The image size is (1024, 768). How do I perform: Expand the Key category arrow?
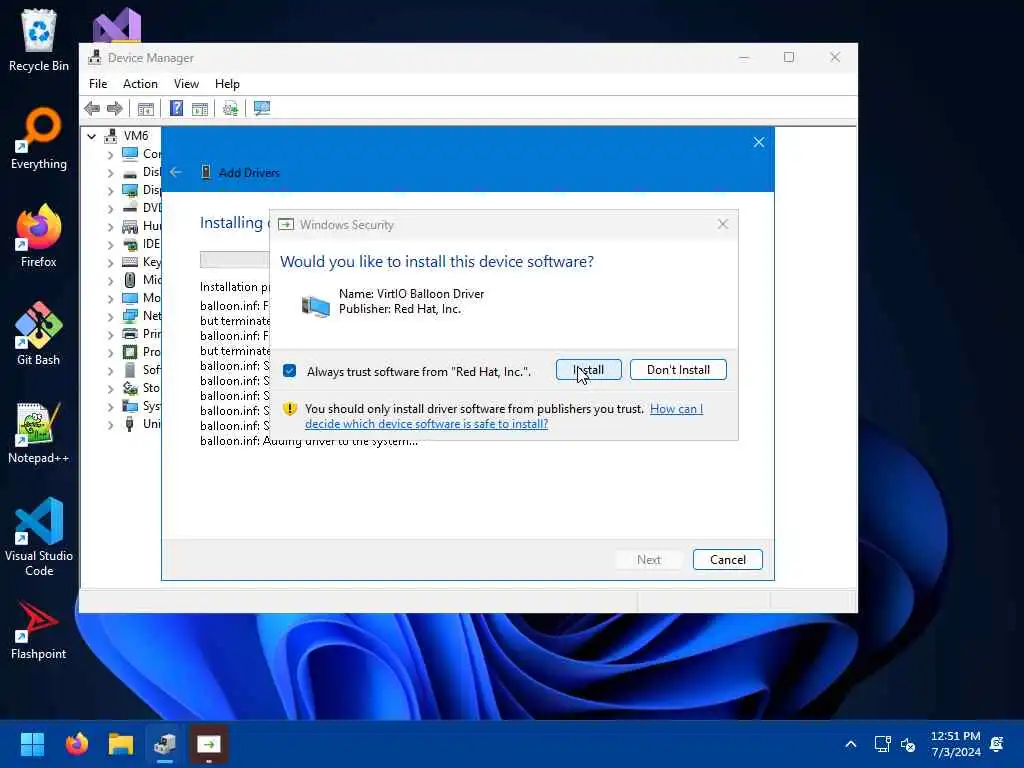pyautogui.click(x=110, y=263)
